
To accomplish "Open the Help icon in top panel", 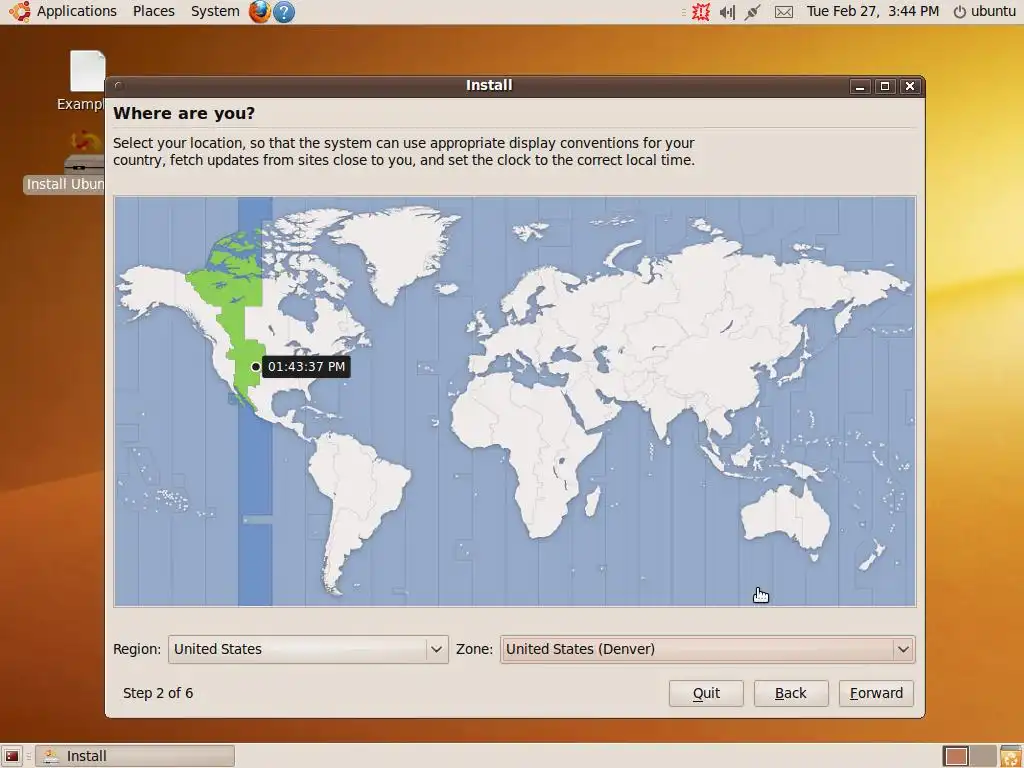I will pyautogui.click(x=284, y=12).
